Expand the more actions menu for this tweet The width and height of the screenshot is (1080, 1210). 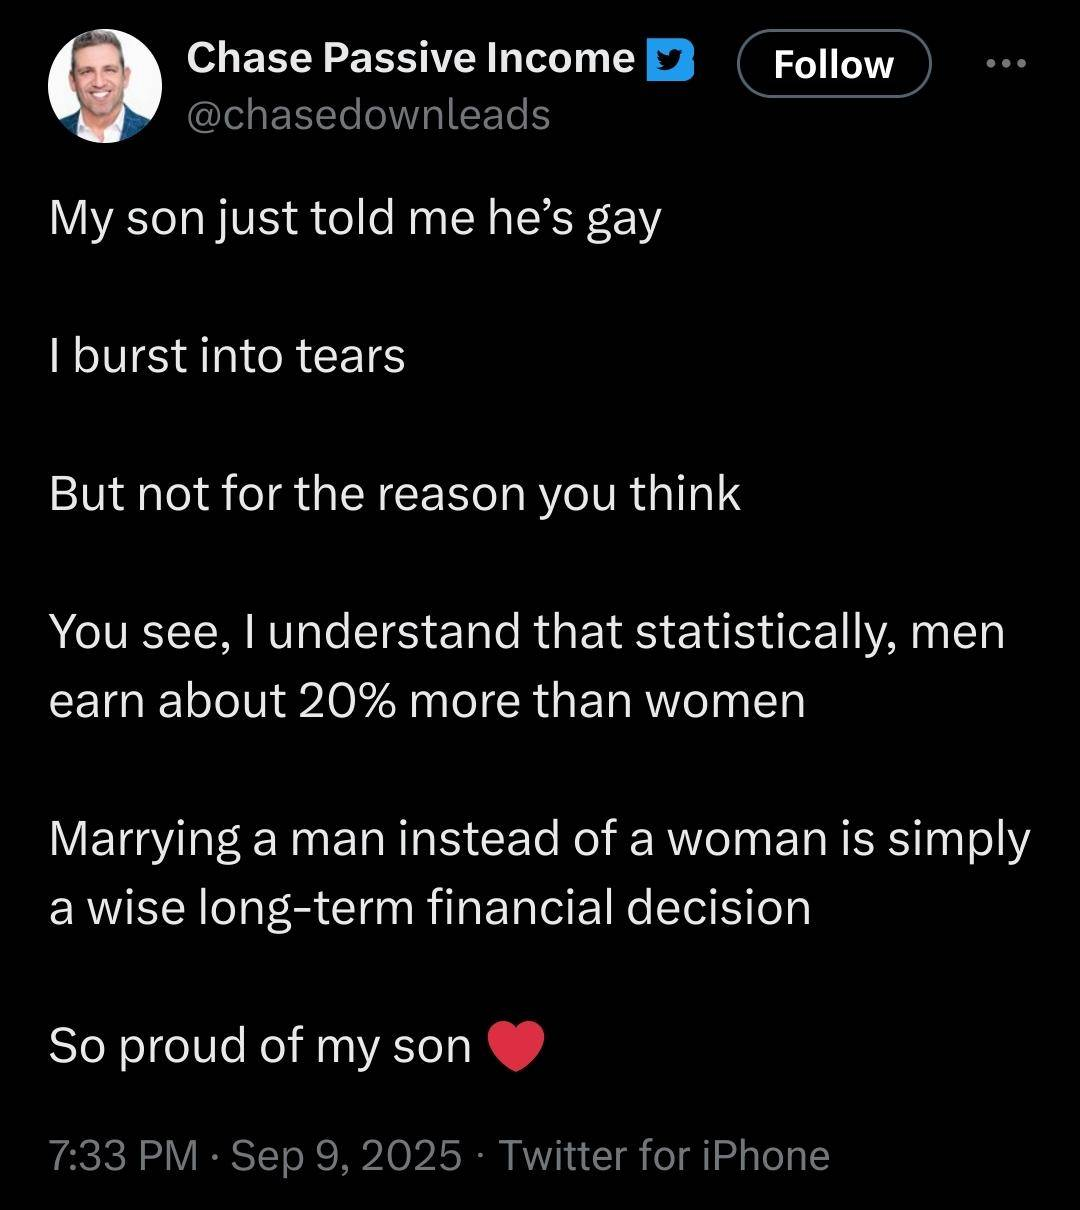click(1003, 63)
